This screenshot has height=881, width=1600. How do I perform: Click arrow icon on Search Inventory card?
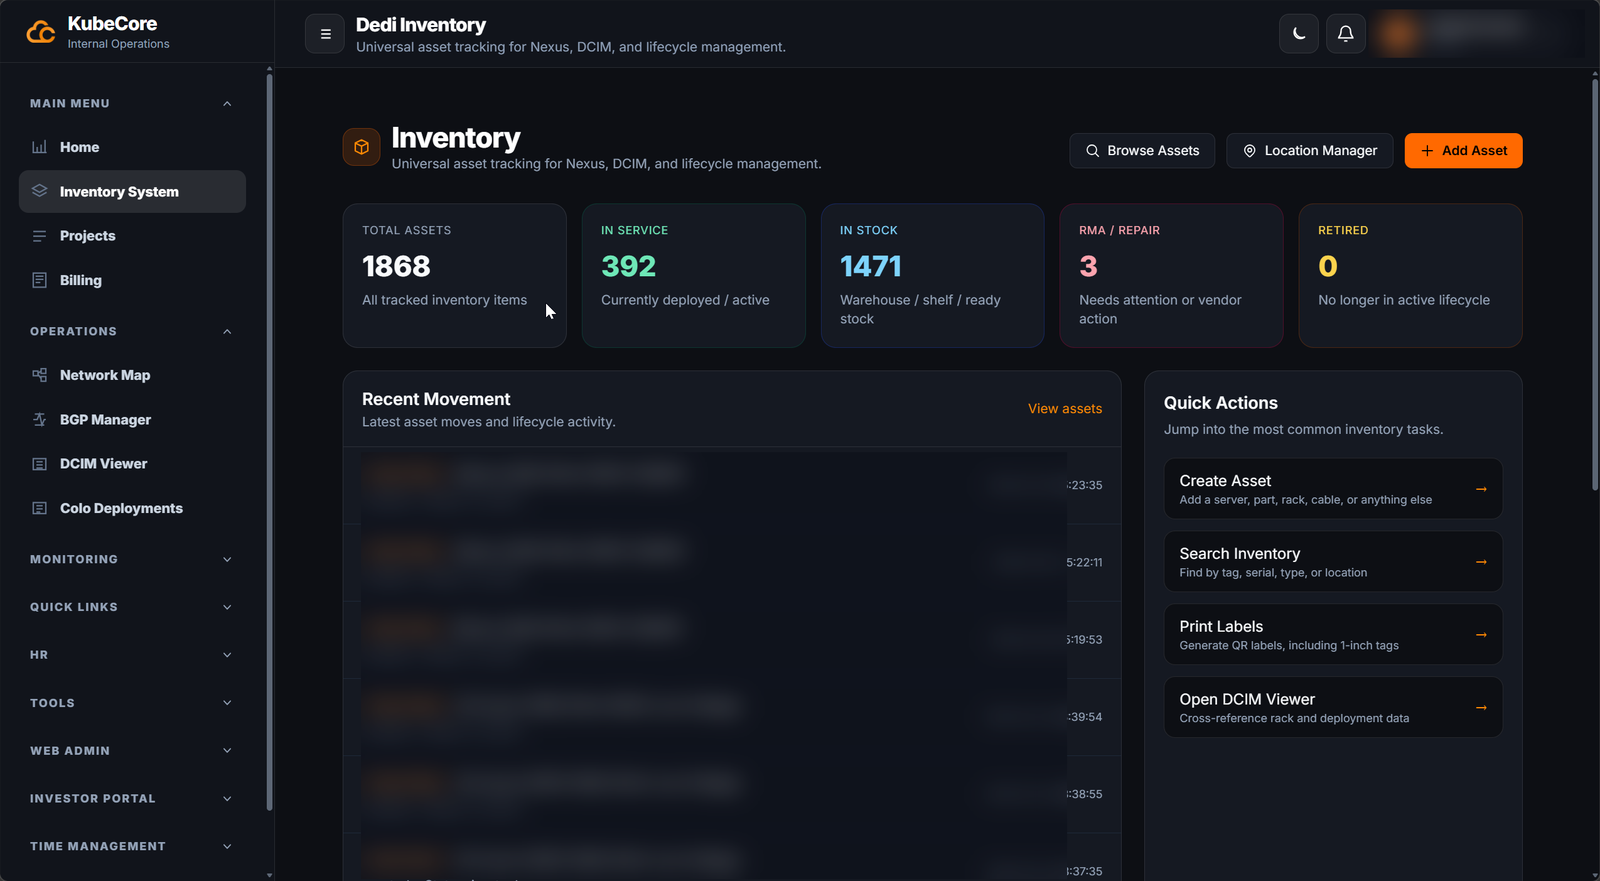point(1481,562)
